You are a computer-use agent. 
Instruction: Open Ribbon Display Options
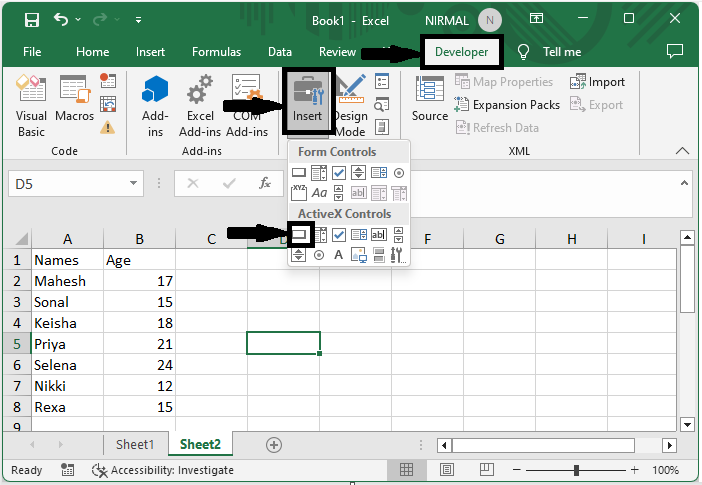pos(536,18)
